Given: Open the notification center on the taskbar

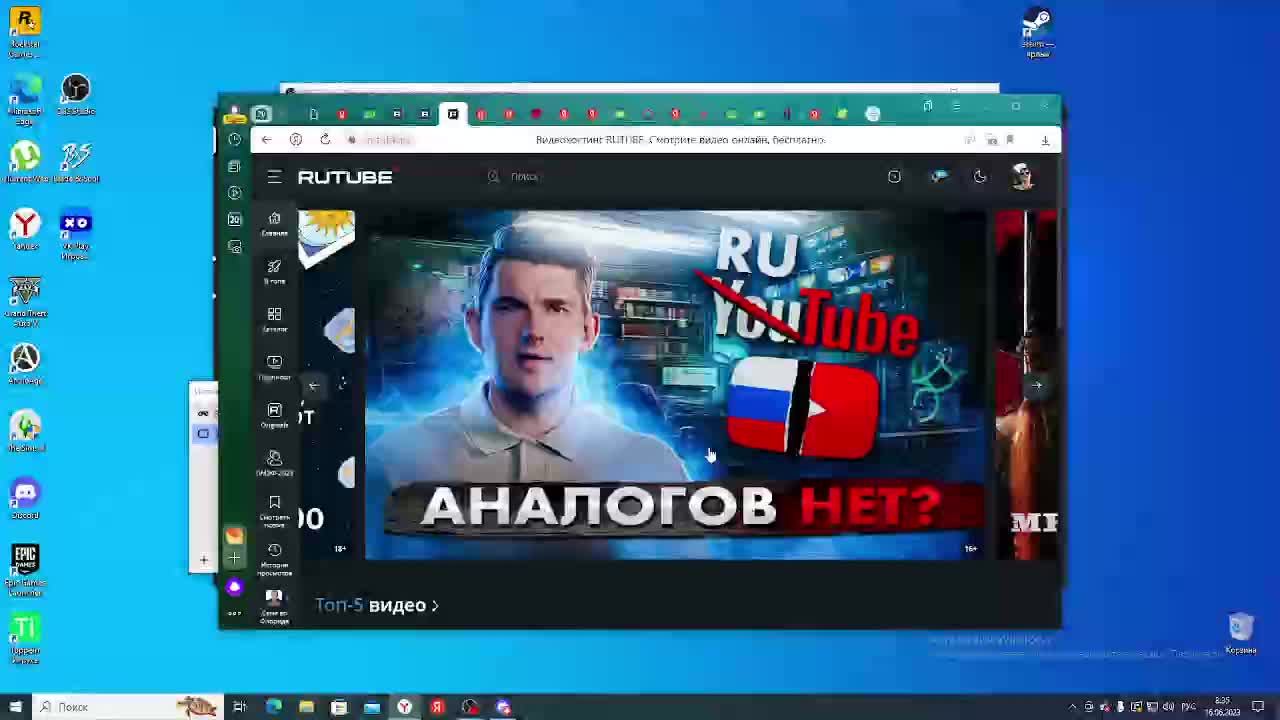Looking at the screenshot, I should [x=1258, y=707].
